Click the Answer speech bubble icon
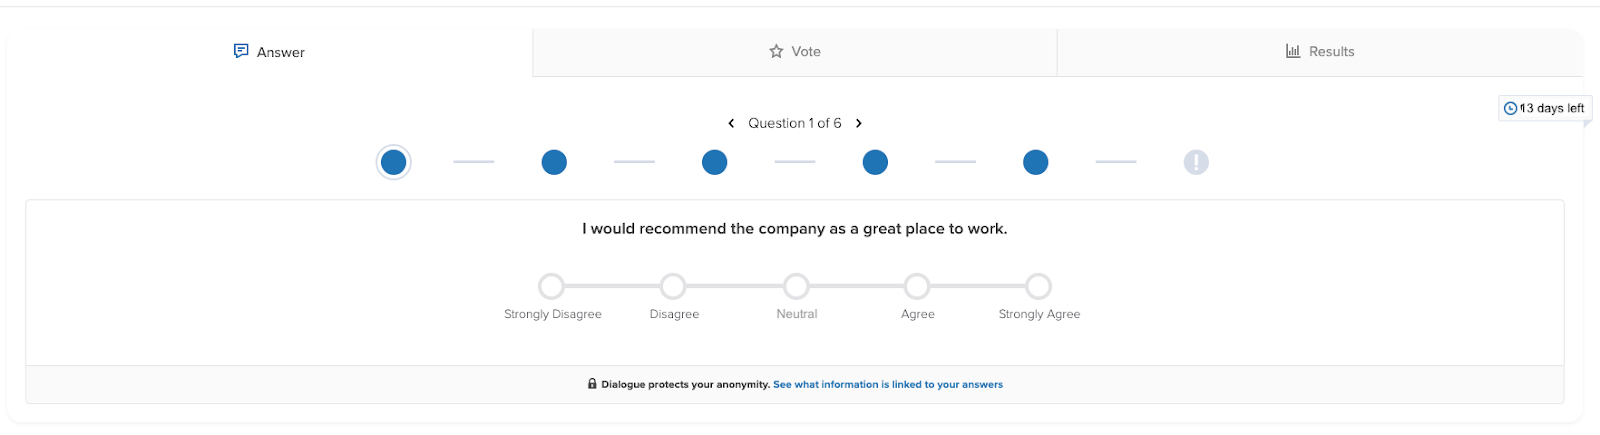 pos(241,51)
